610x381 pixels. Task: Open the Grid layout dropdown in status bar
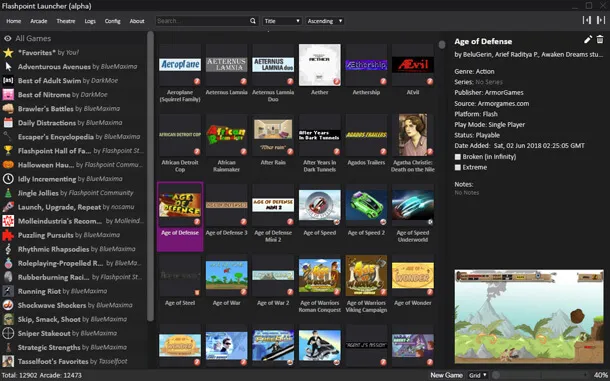click(478, 375)
